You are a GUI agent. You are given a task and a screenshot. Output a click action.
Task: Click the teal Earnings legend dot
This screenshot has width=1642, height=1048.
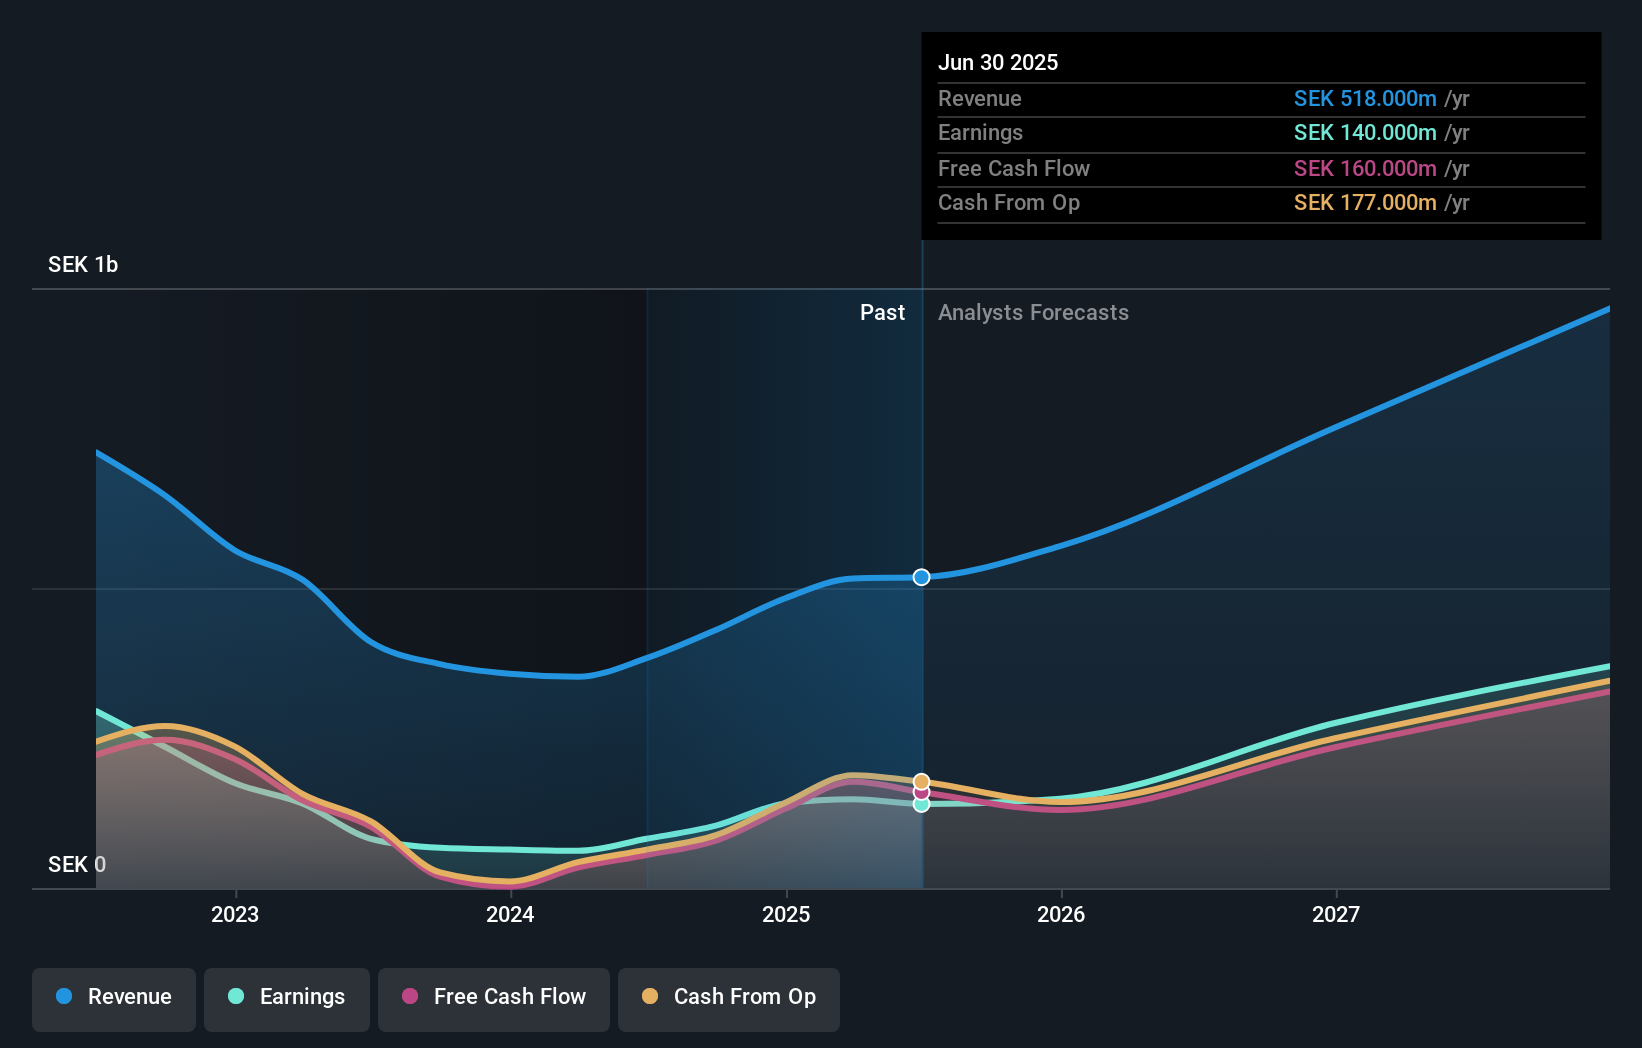236,997
